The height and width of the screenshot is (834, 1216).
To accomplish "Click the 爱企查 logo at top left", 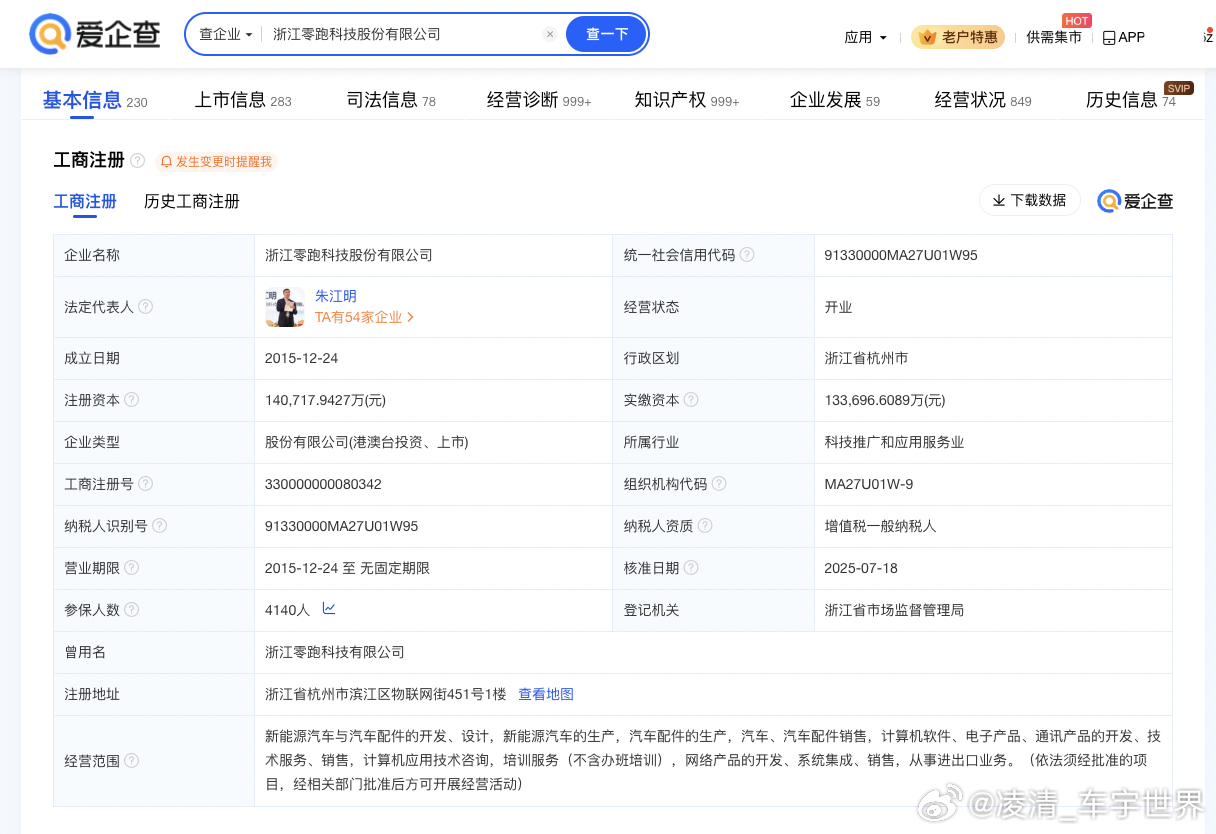I will click(95, 35).
